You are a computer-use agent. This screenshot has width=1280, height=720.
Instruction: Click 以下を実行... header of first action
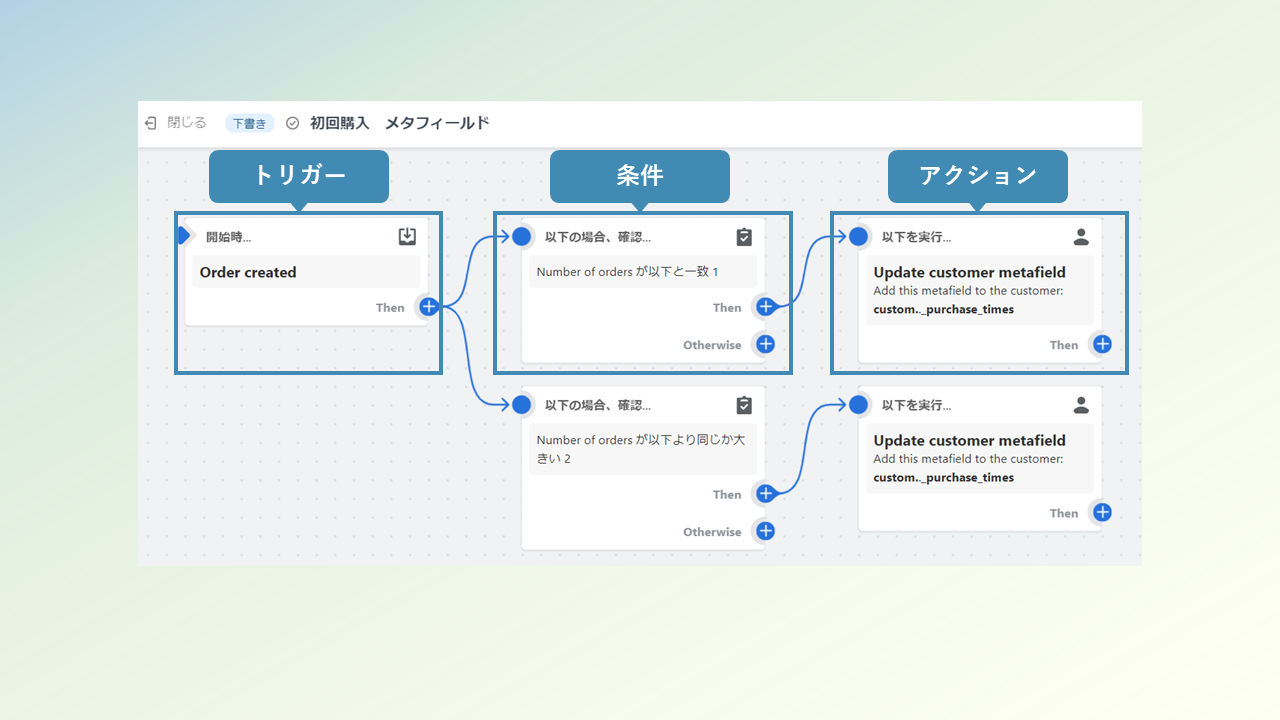(916, 237)
